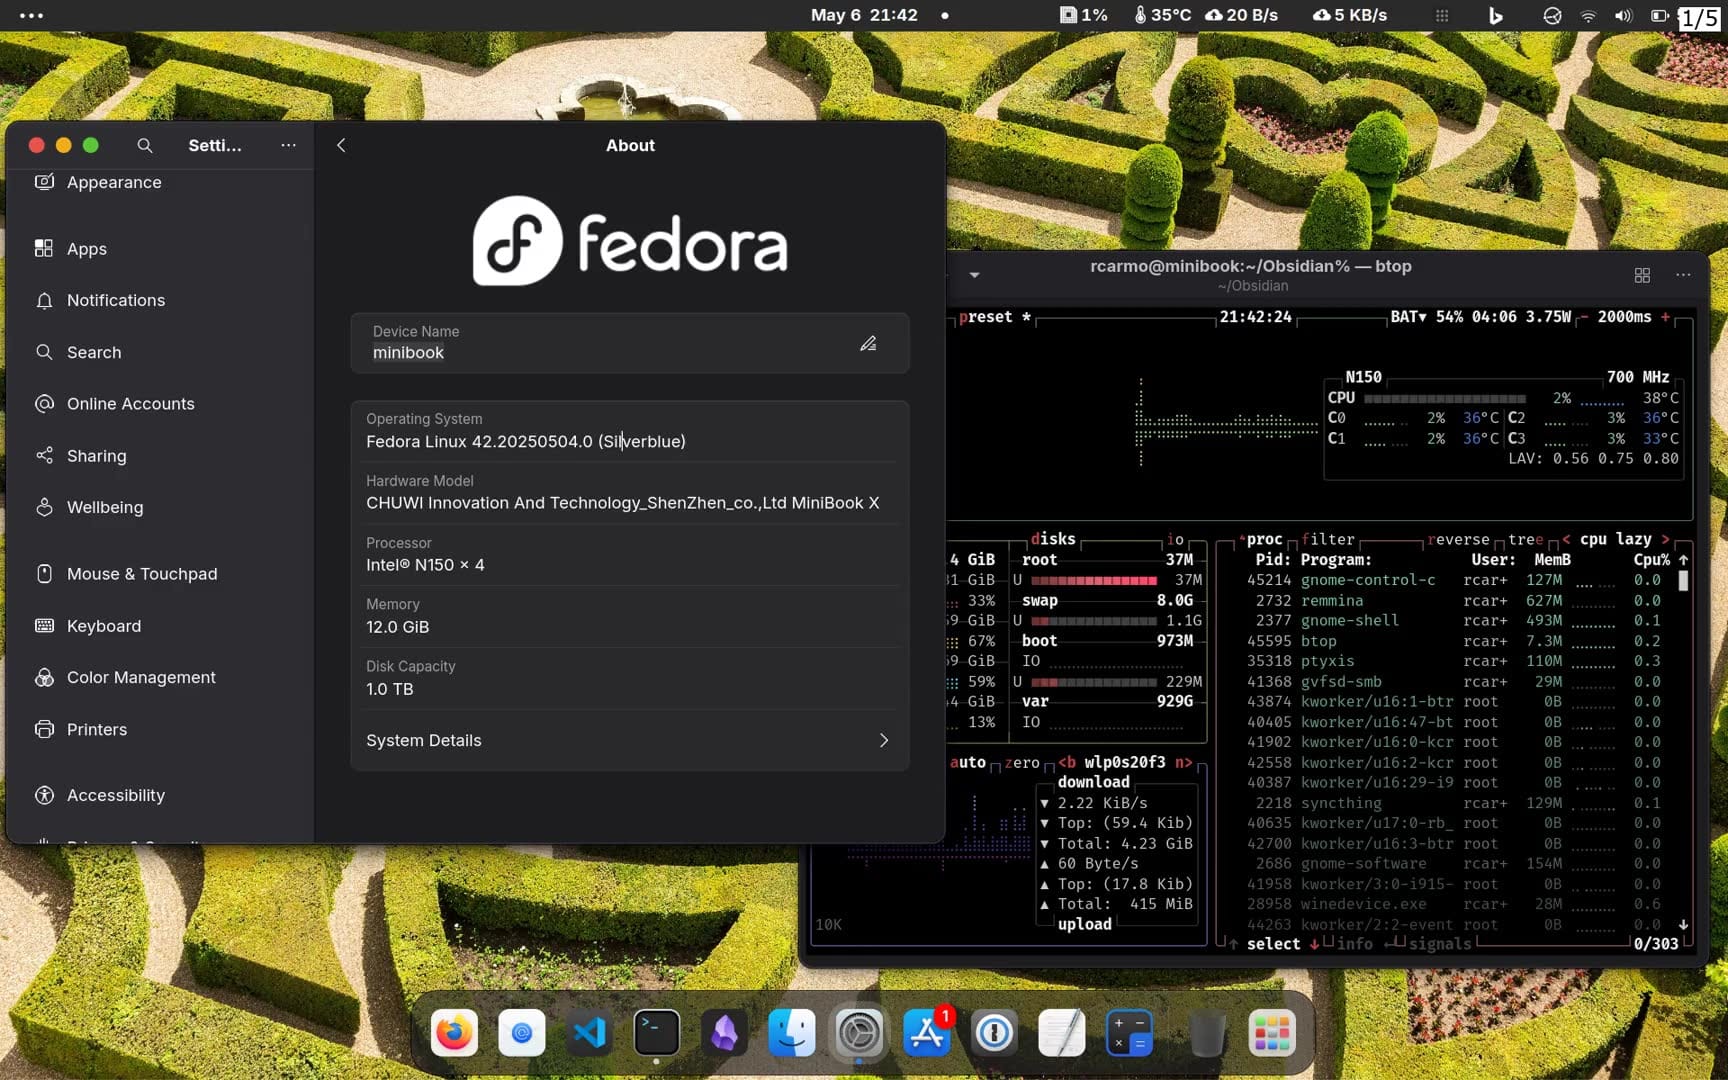The height and width of the screenshot is (1080, 1728).
Task: Click the Device Name field showing minibook
Action: [x=630, y=343]
